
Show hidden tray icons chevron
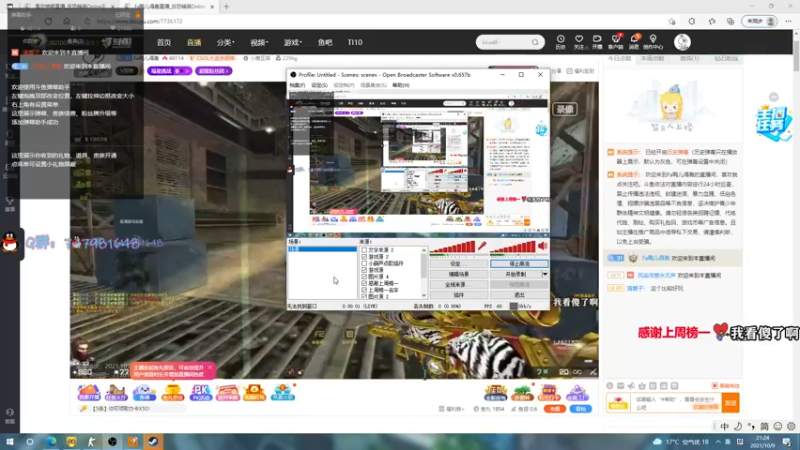coord(718,442)
